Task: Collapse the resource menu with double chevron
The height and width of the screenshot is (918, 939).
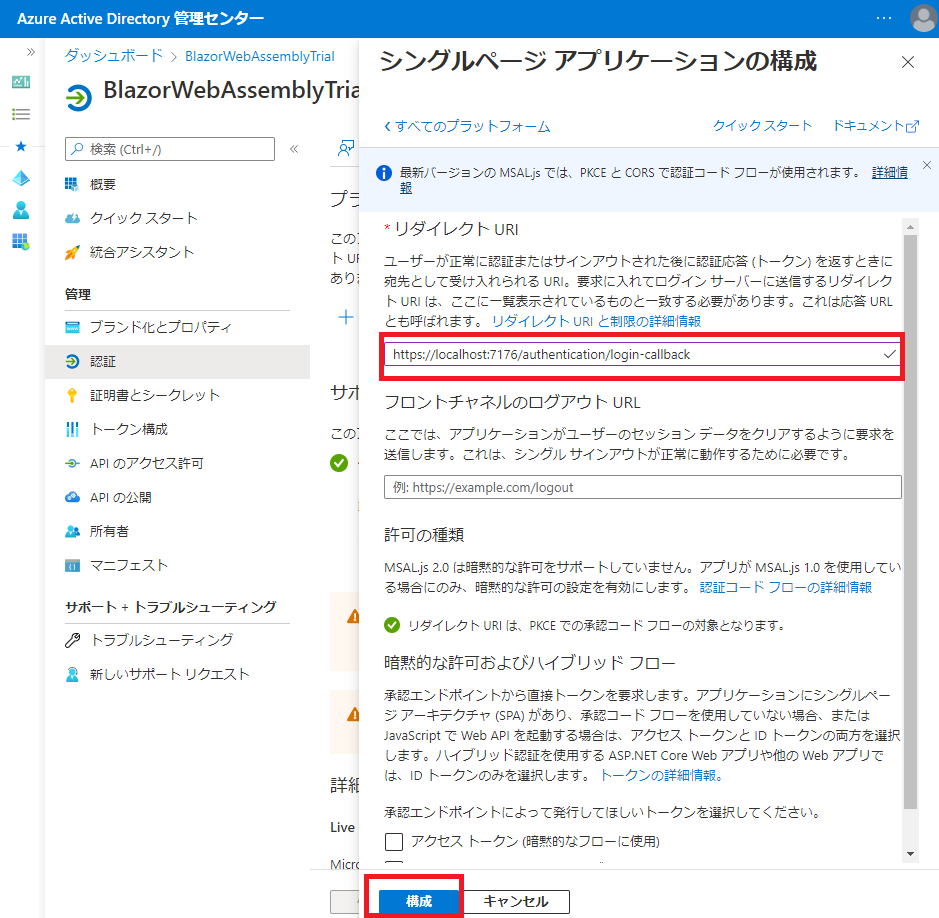Action: (294, 149)
